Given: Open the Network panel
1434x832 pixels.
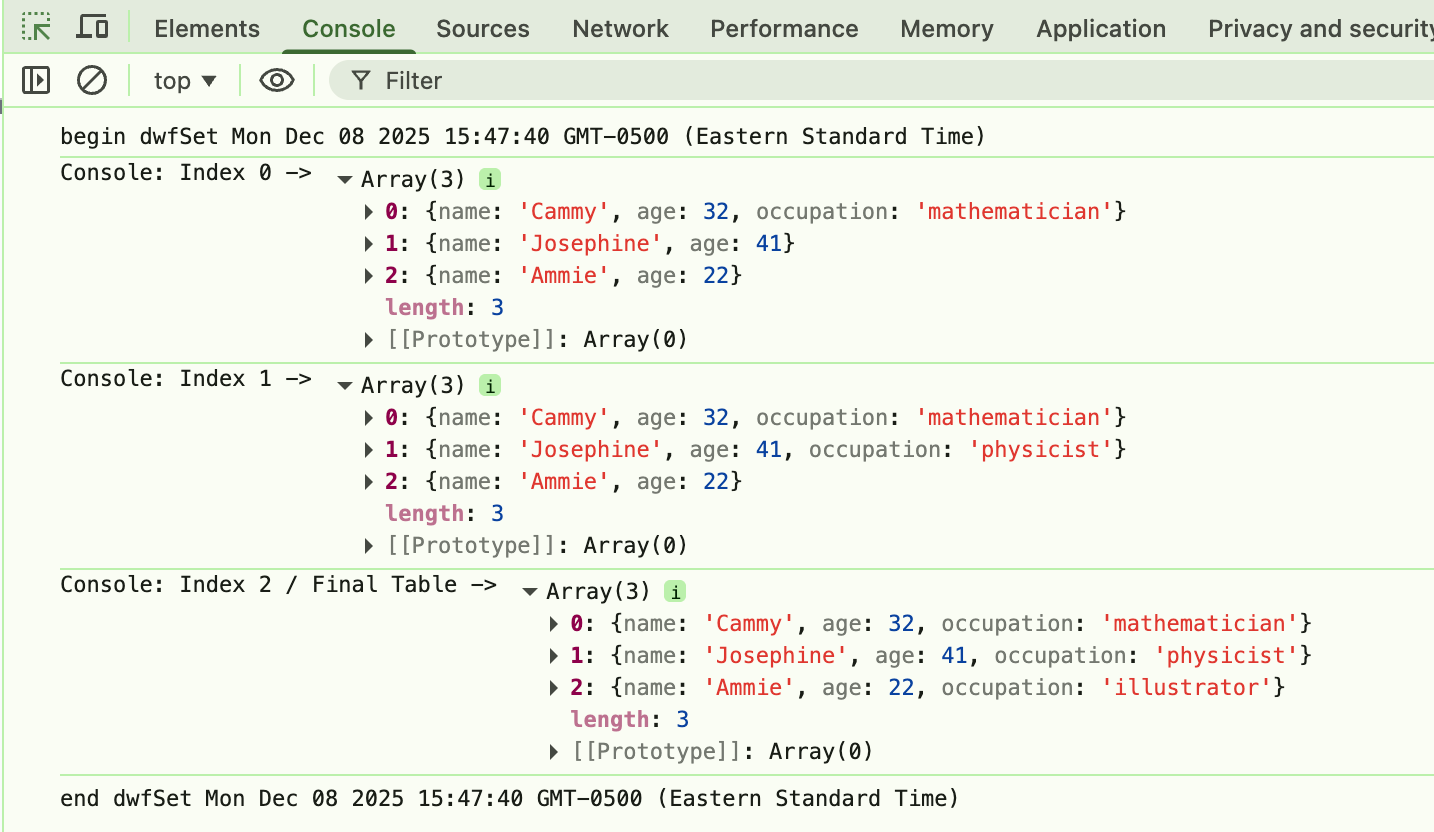Looking at the screenshot, I should pos(620,28).
